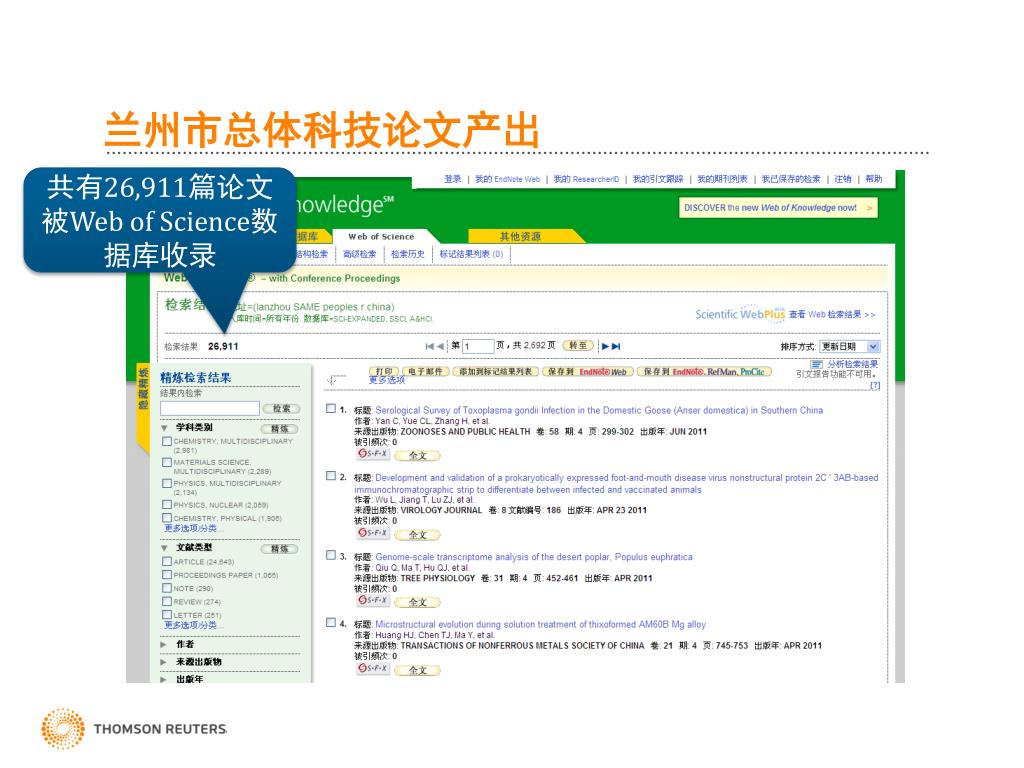The image size is (1024, 768).
Task: Open 检索历史 search history
Action: [x=408, y=254]
